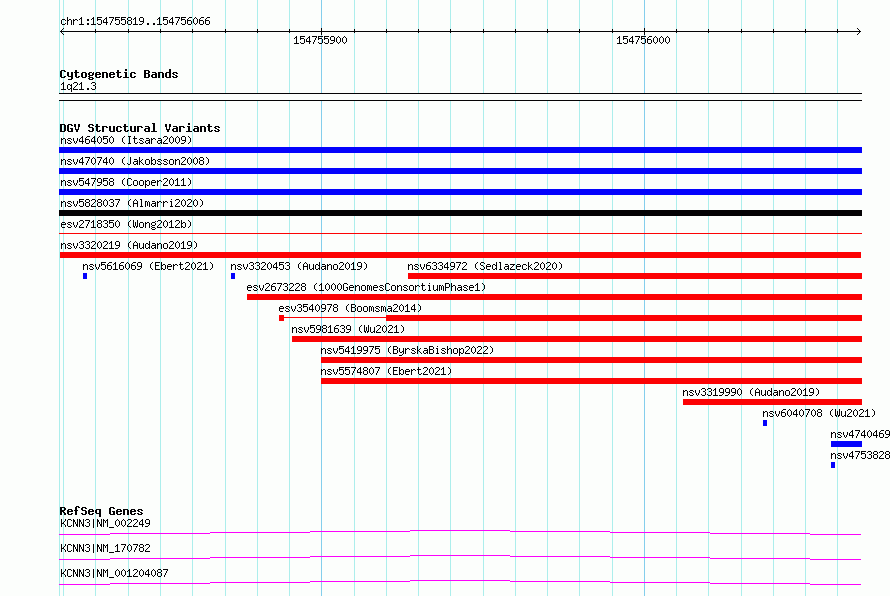Open esv2718350 (Wong2012b) variant label
This screenshot has width=890, height=596.
(126, 224)
